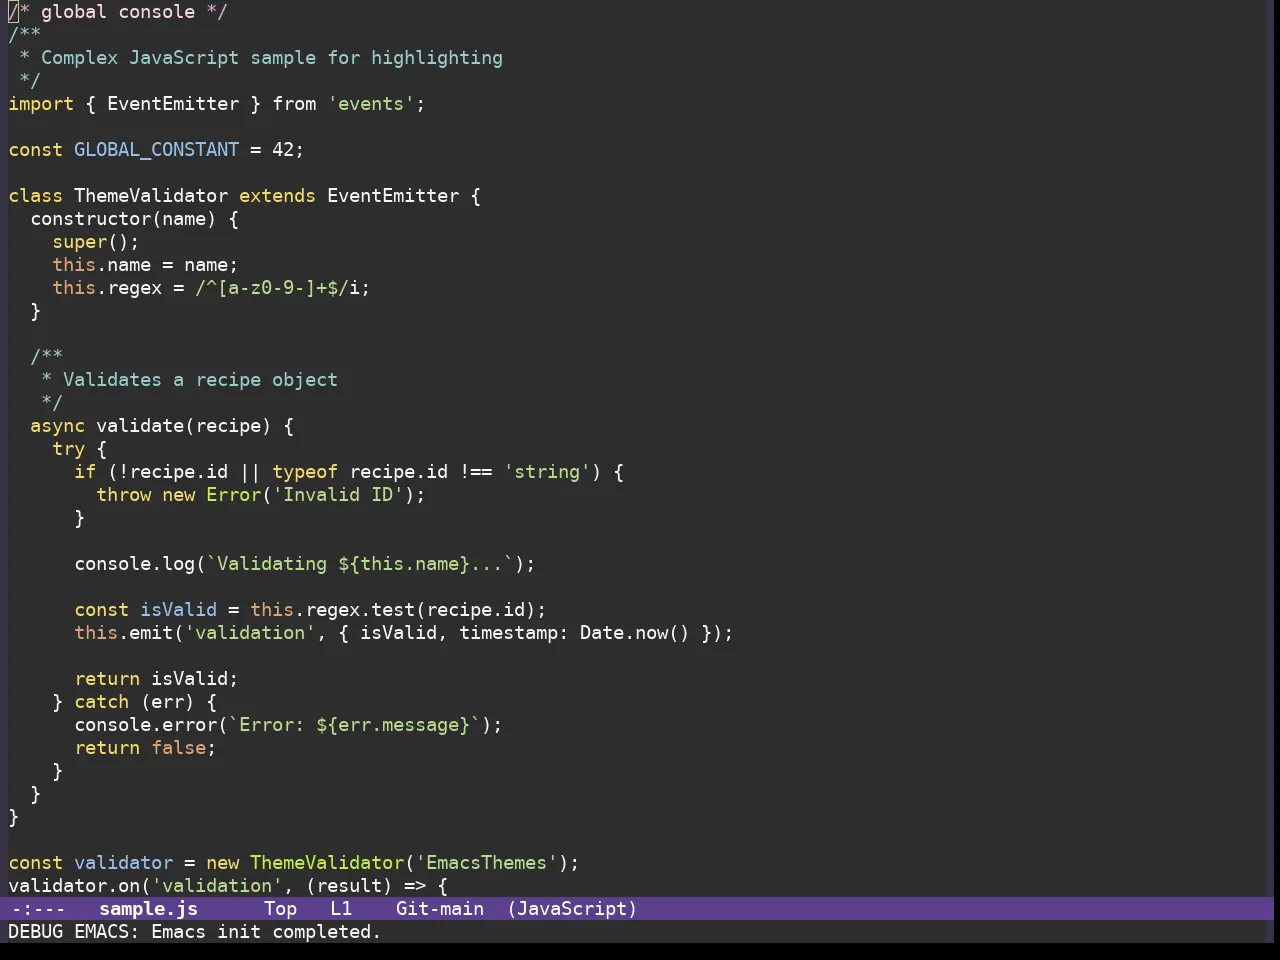
Task: Click the validator variable in const declaration
Action: point(123,863)
